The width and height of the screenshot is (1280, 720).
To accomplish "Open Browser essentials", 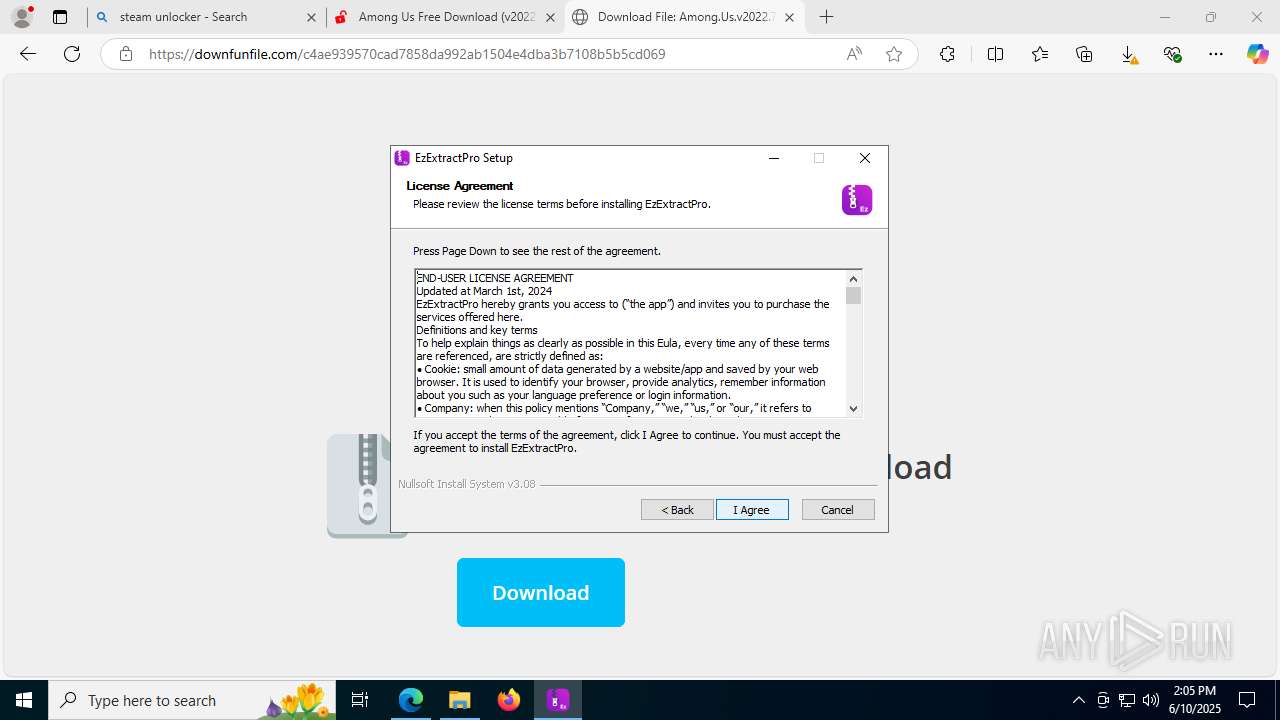I will (1173, 54).
